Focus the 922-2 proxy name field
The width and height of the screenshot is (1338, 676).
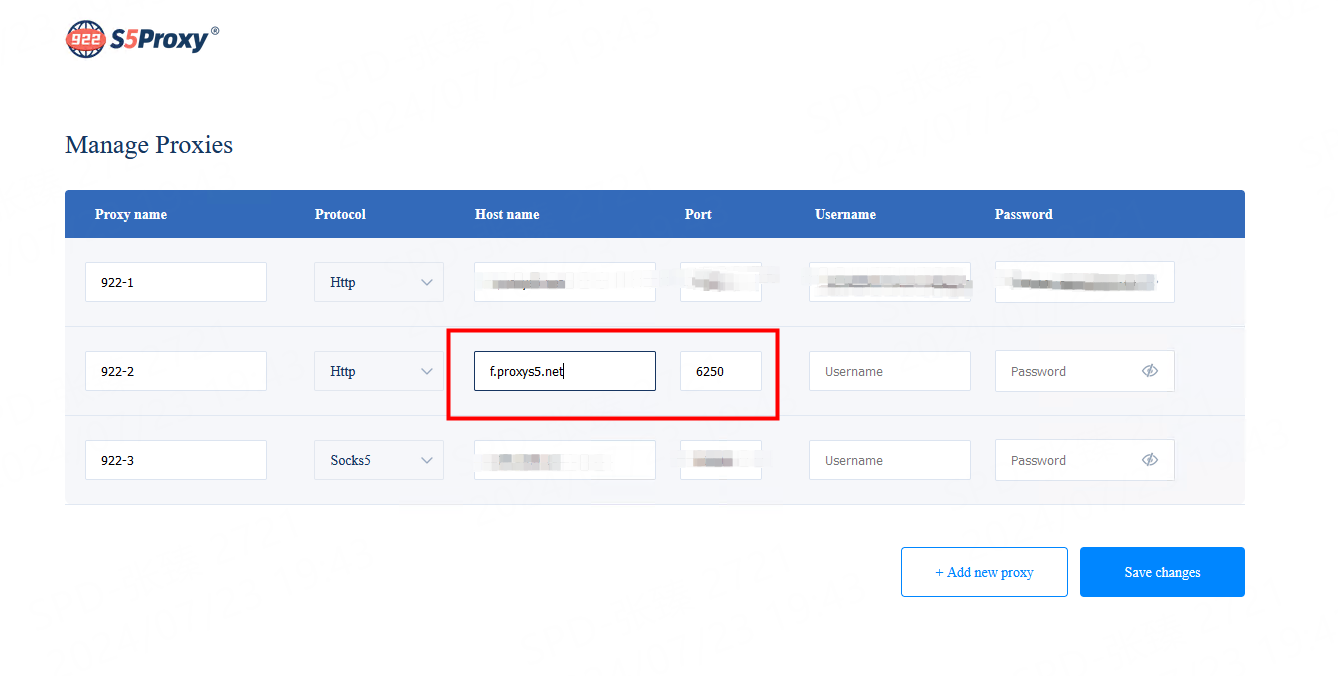[175, 371]
